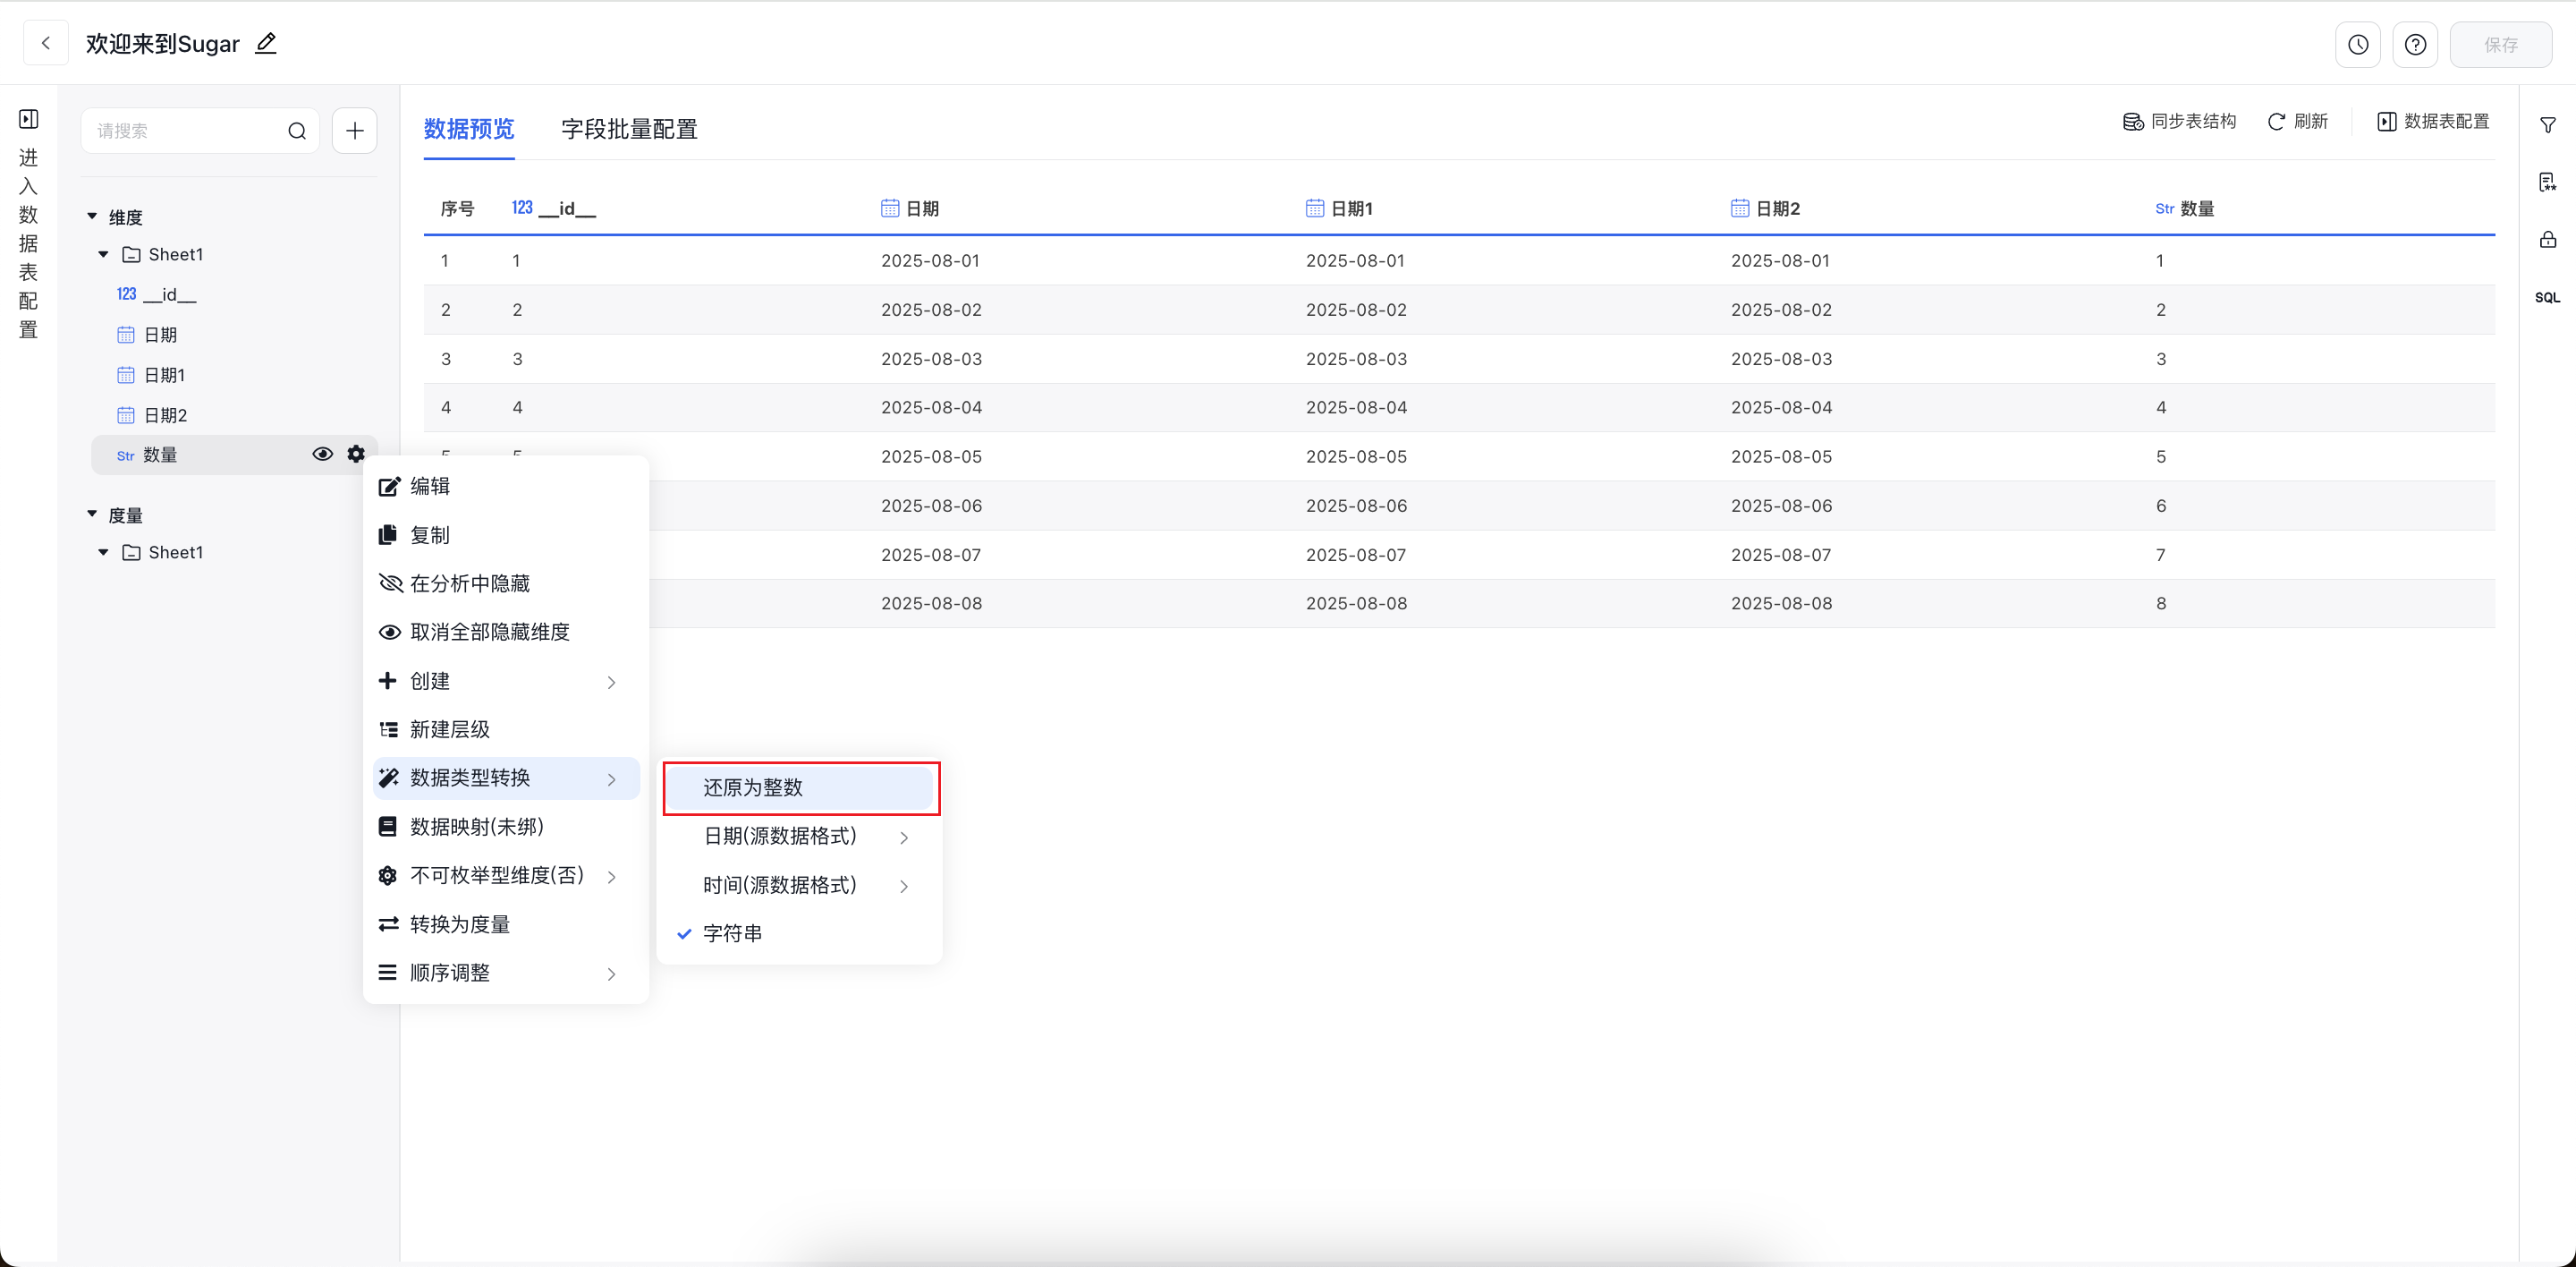Click the document settings icon on right sidebar
Viewport: 2576px width, 1267px height.
pyautogui.click(x=2547, y=182)
